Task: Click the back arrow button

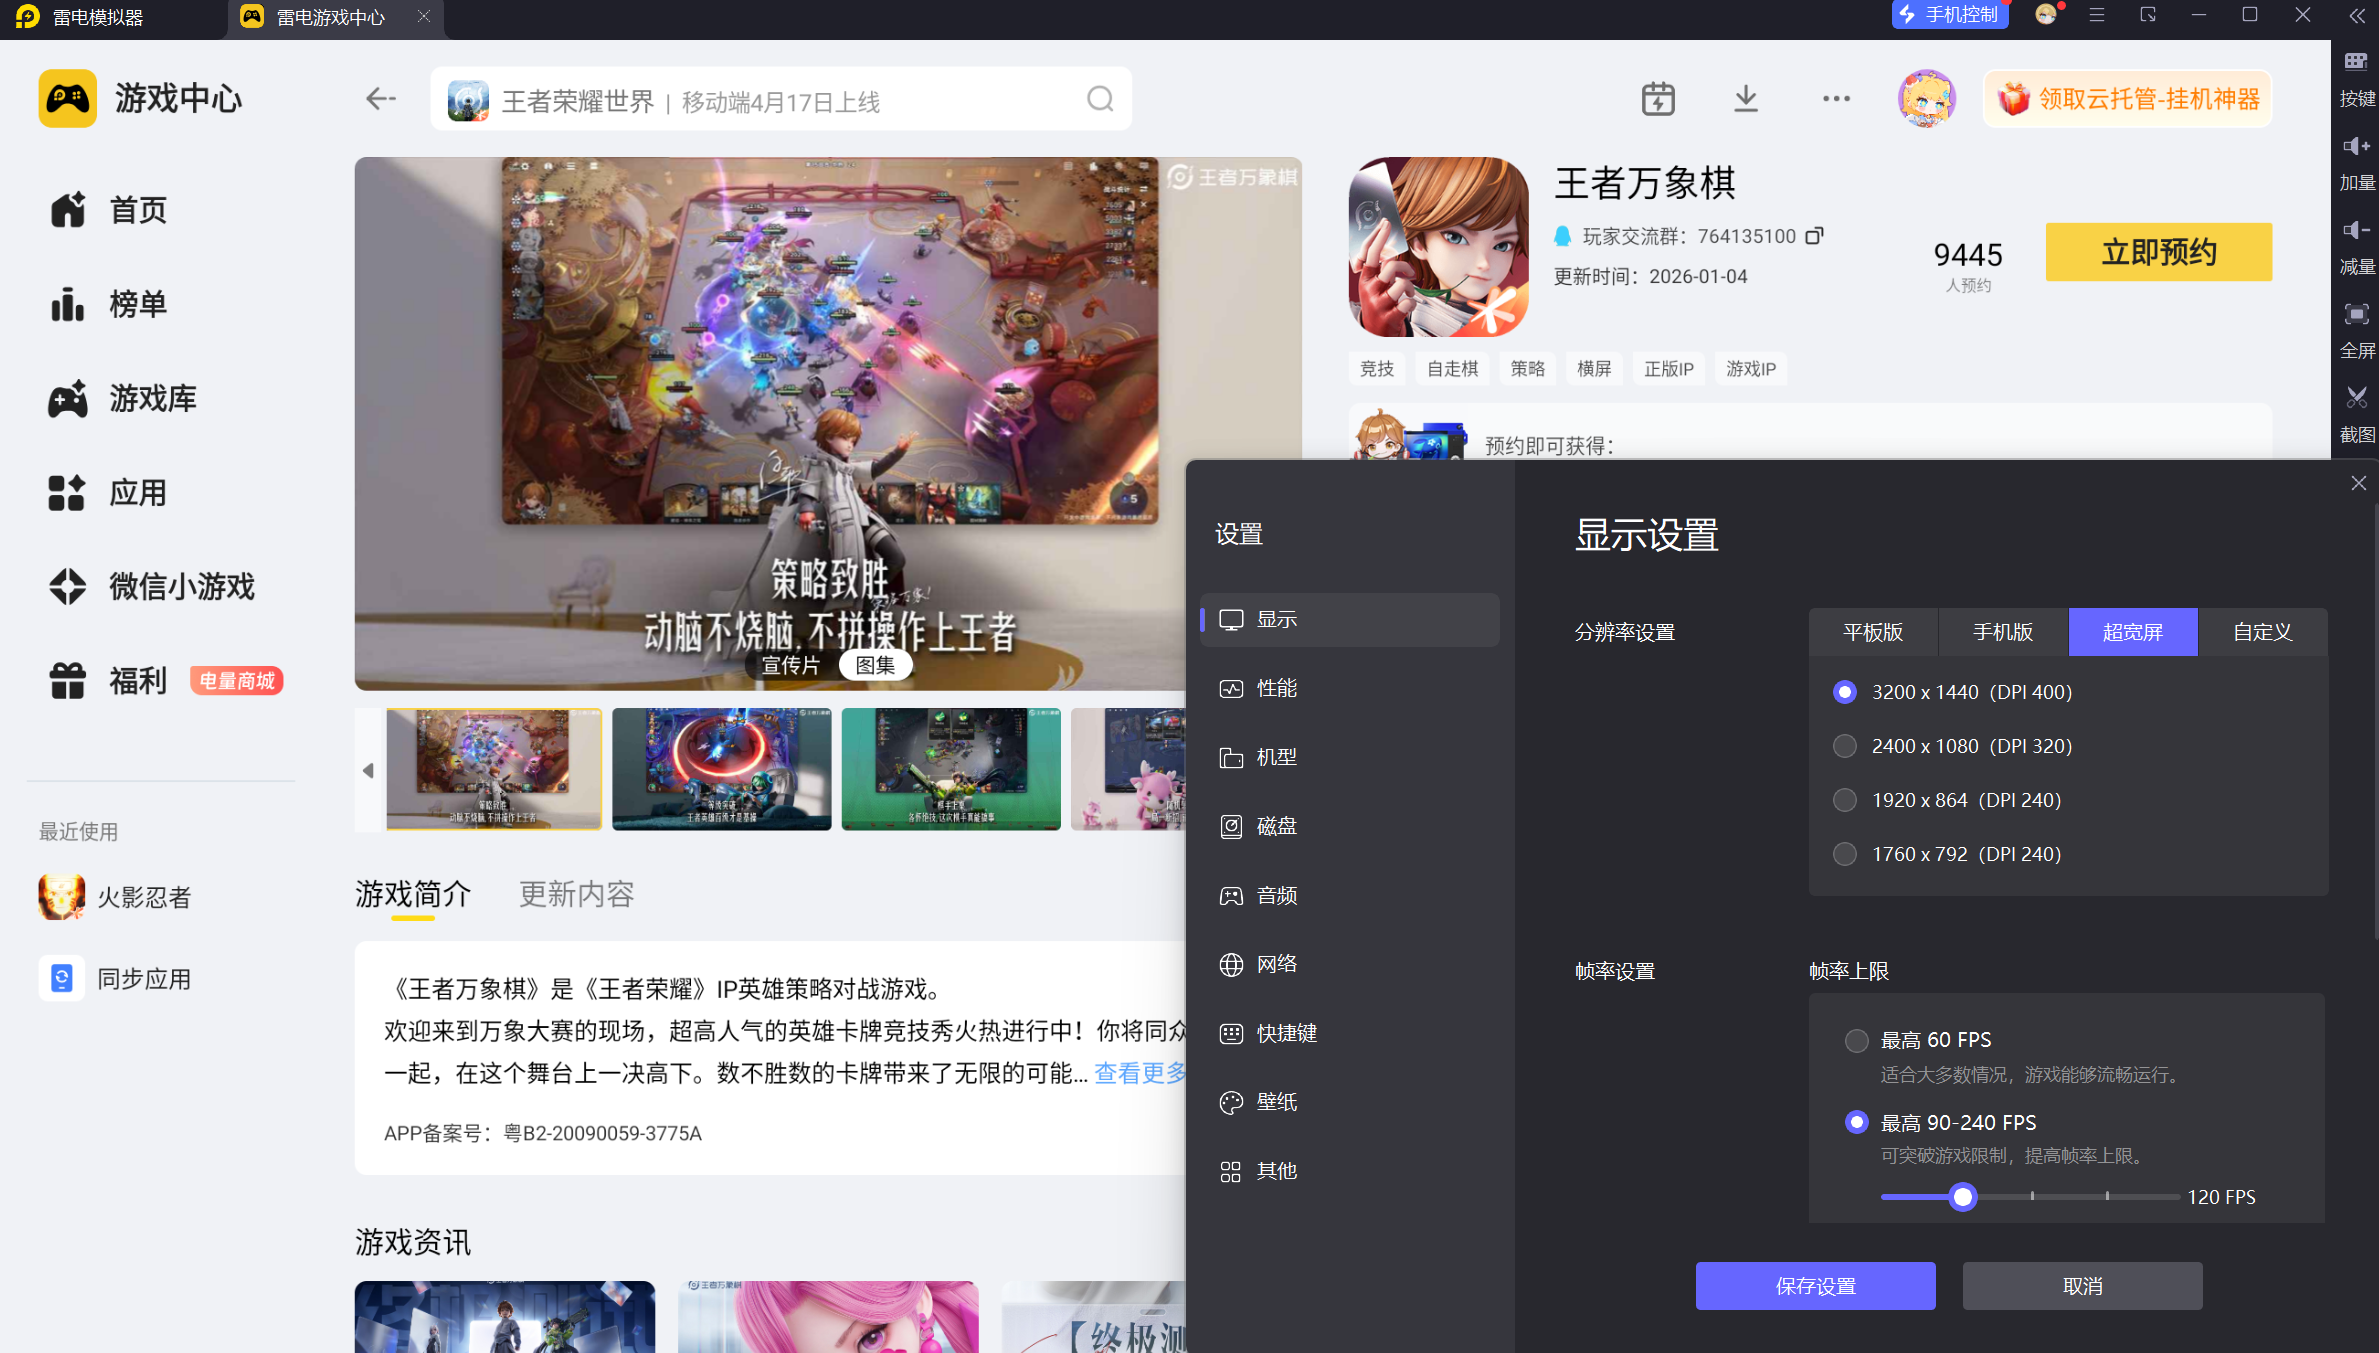Action: pos(380,99)
